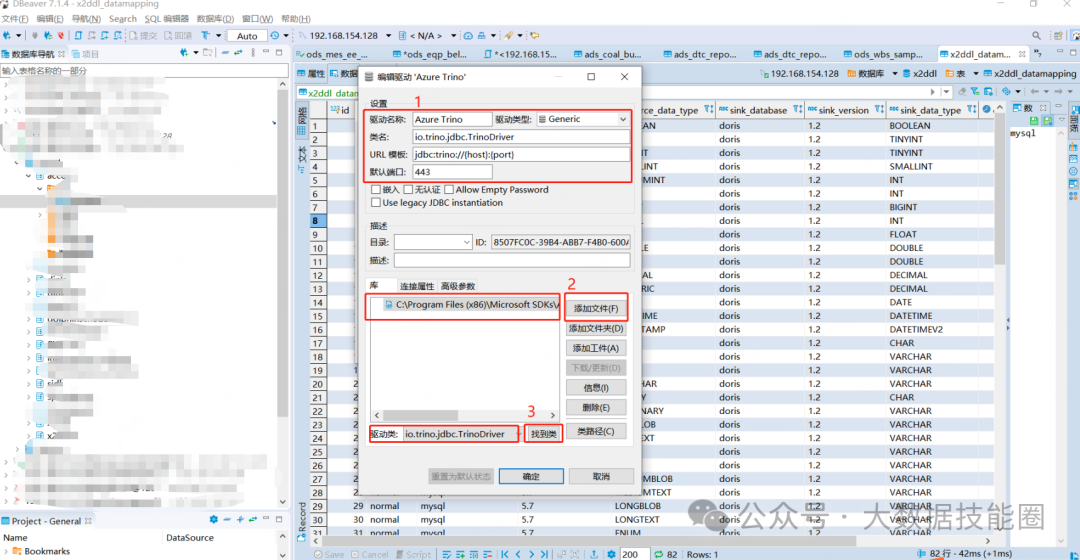Click the disconnect red plug icon
Image resolution: width=1080 pixels, height=560 pixels.
click(61, 36)
